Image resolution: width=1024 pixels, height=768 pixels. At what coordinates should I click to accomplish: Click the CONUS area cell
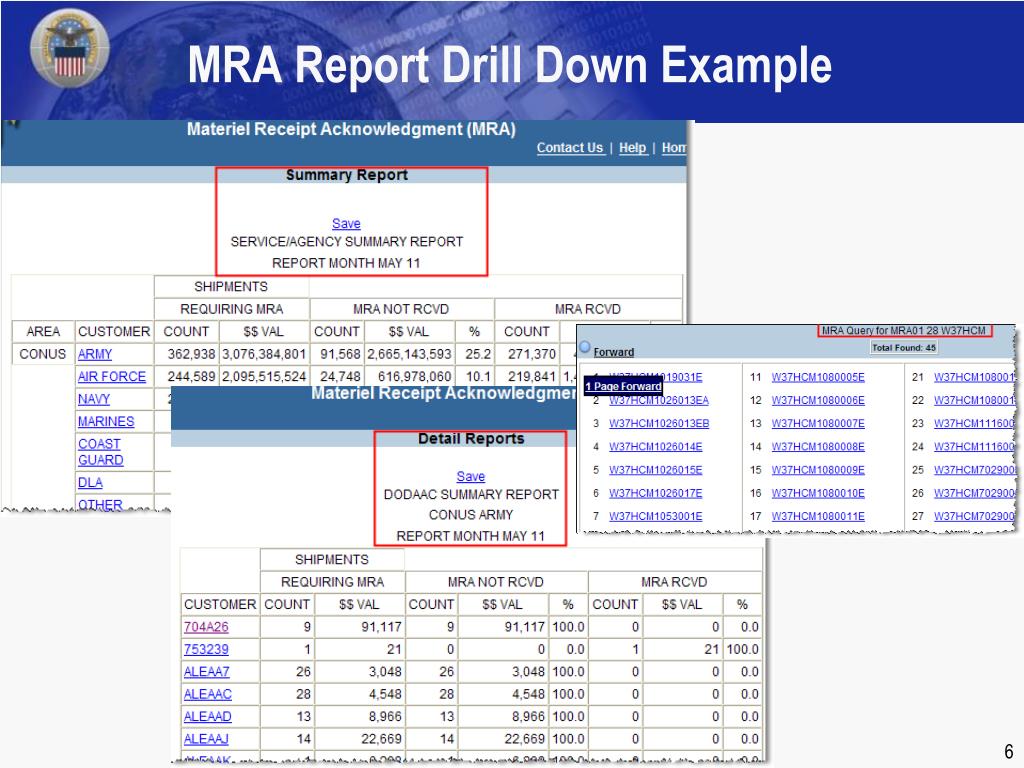42,354
